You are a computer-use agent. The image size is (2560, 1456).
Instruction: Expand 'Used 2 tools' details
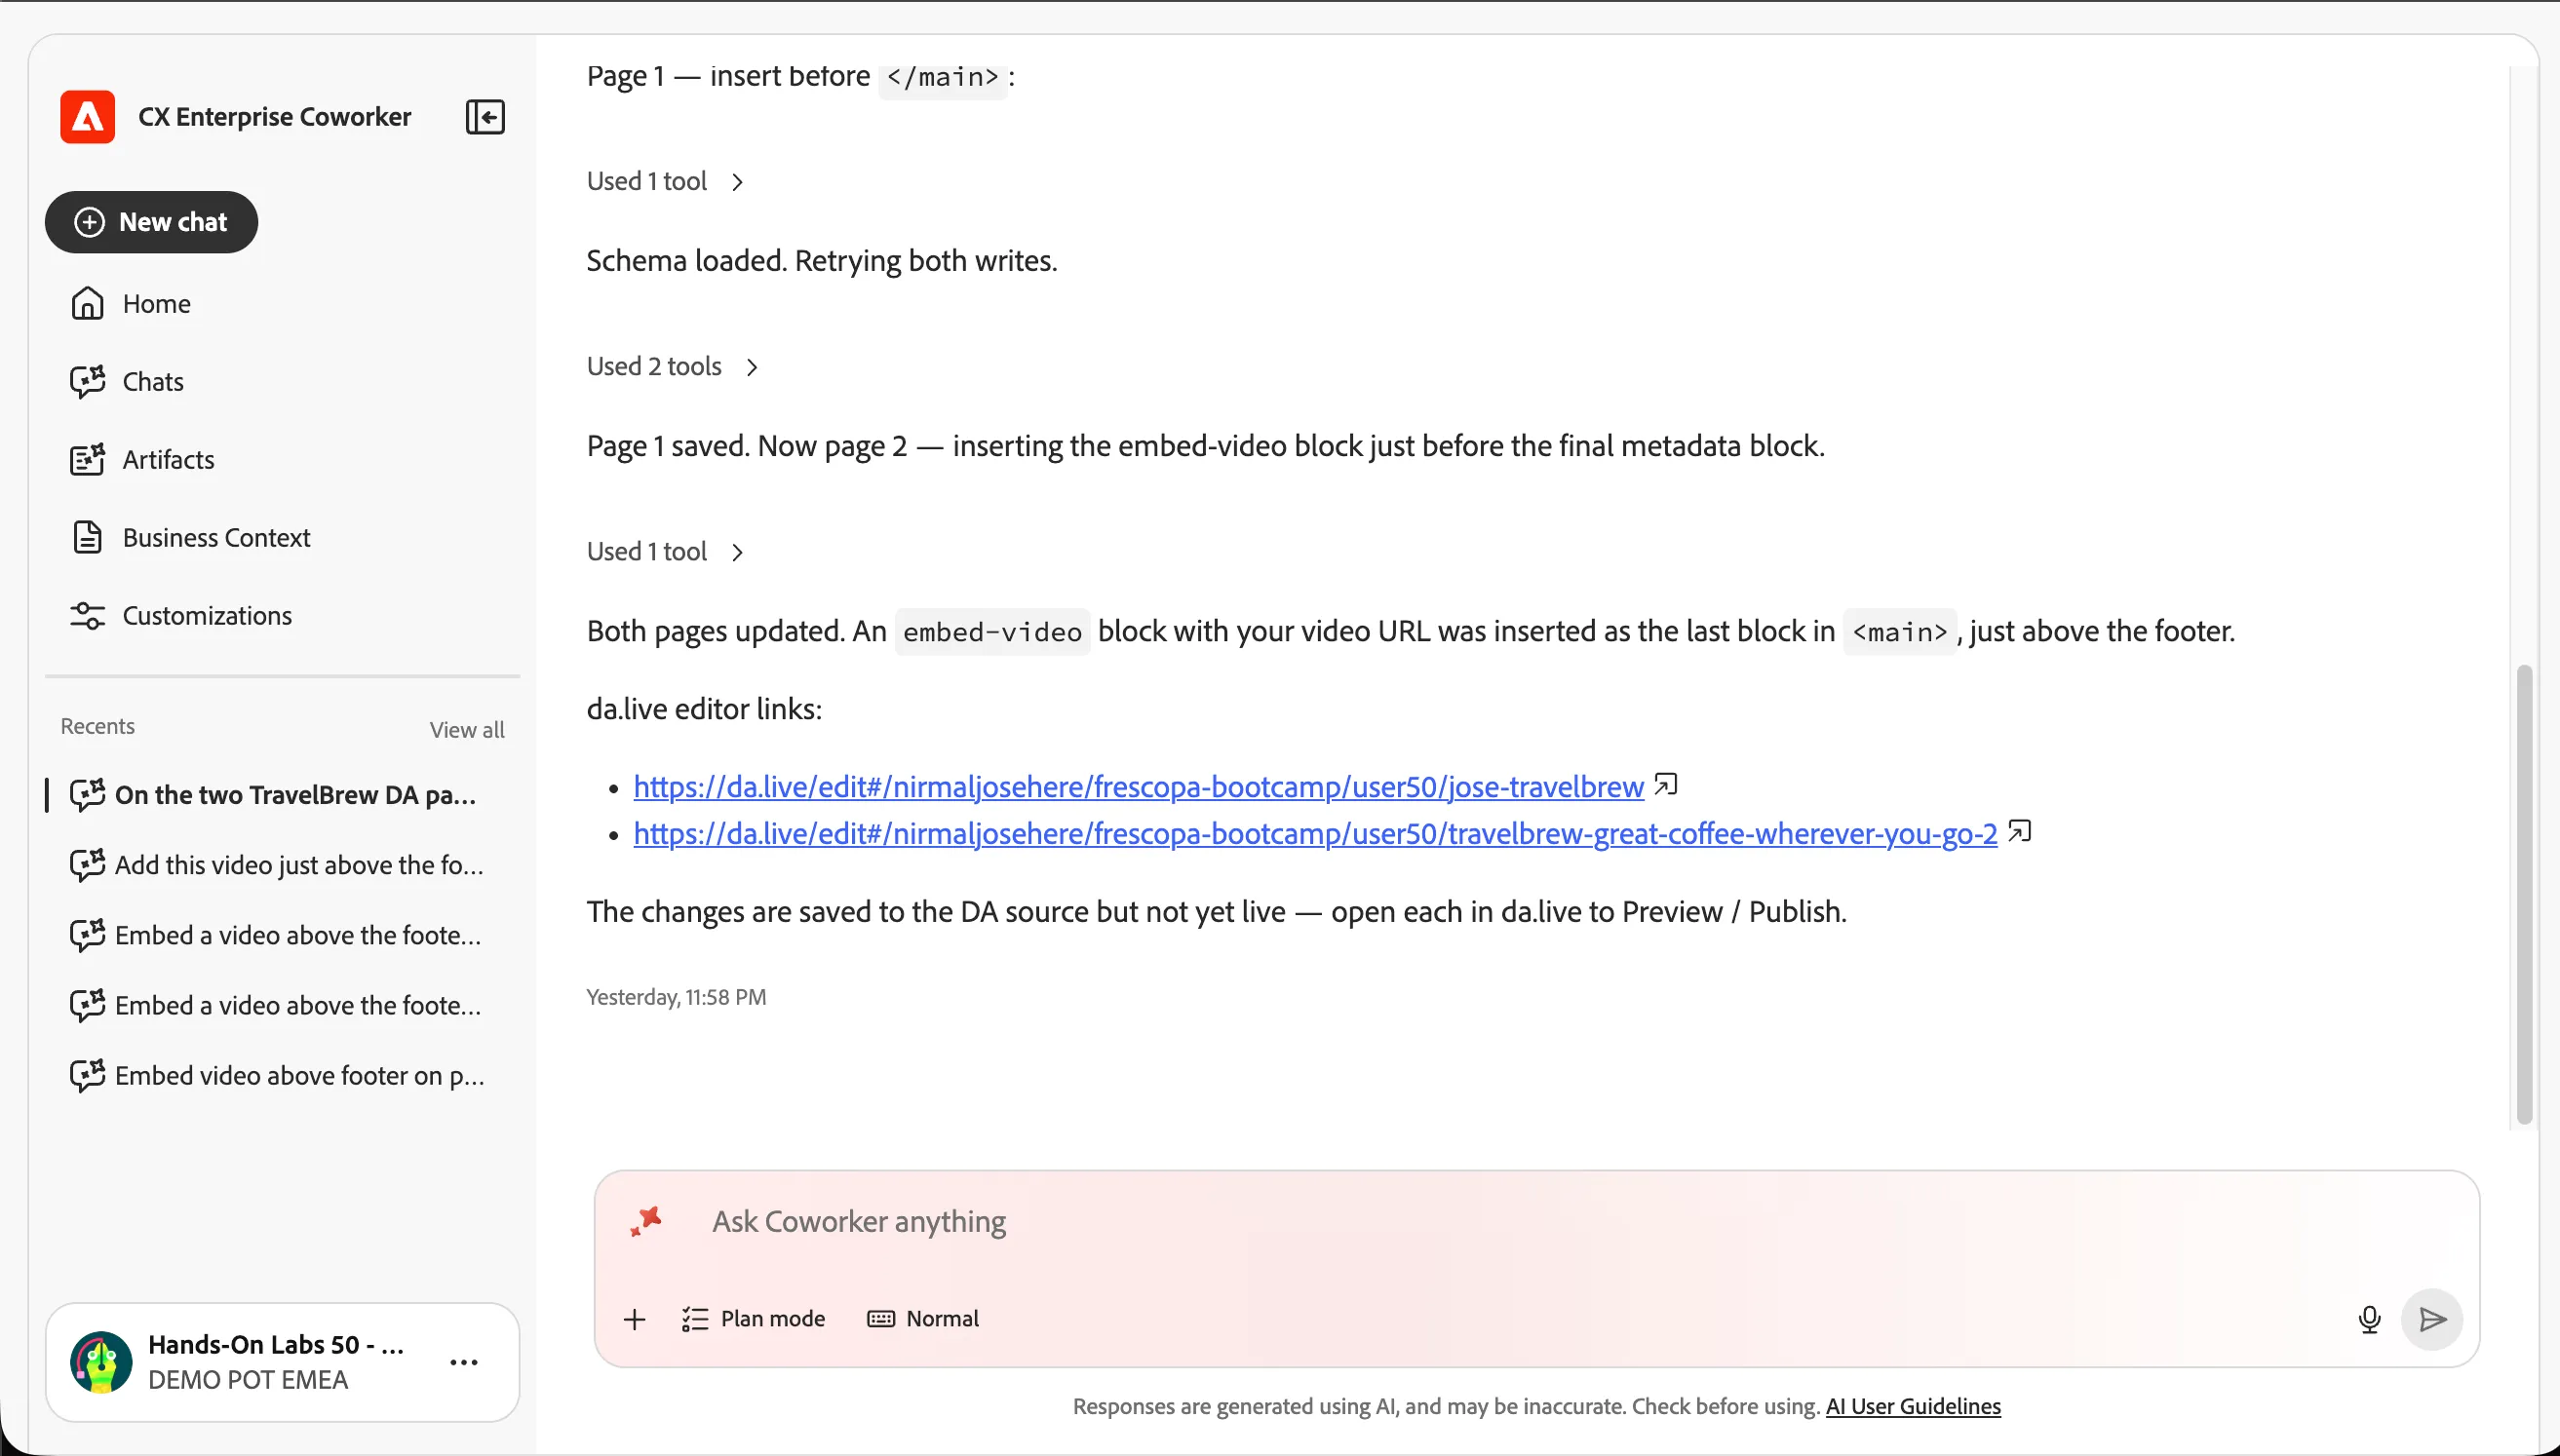tap(672, 366)
